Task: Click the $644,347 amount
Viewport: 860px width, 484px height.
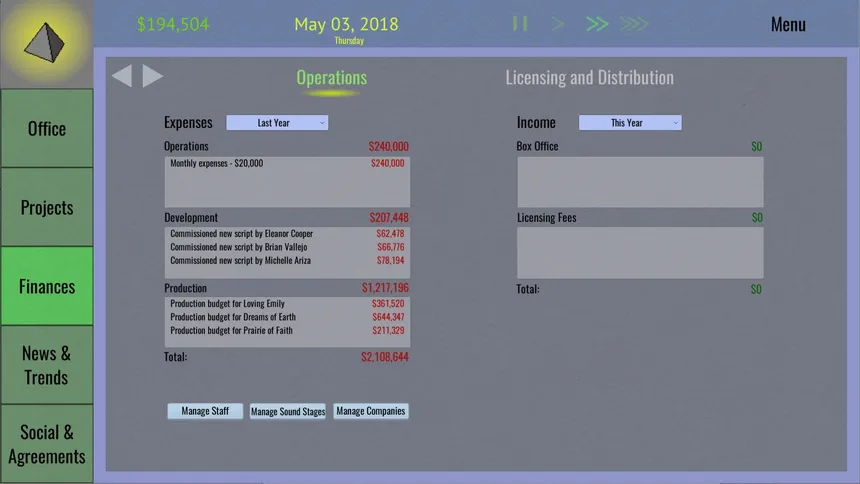Action: [388, 317]
